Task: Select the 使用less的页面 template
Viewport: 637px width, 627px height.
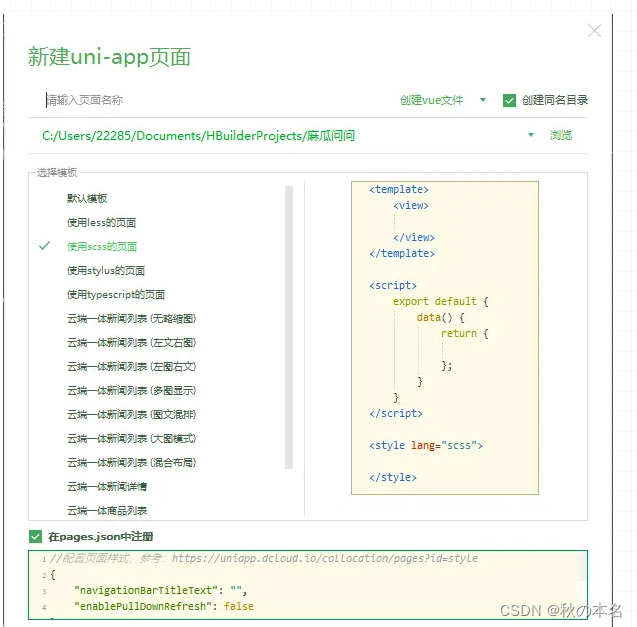Action: [x=102, y=222]
